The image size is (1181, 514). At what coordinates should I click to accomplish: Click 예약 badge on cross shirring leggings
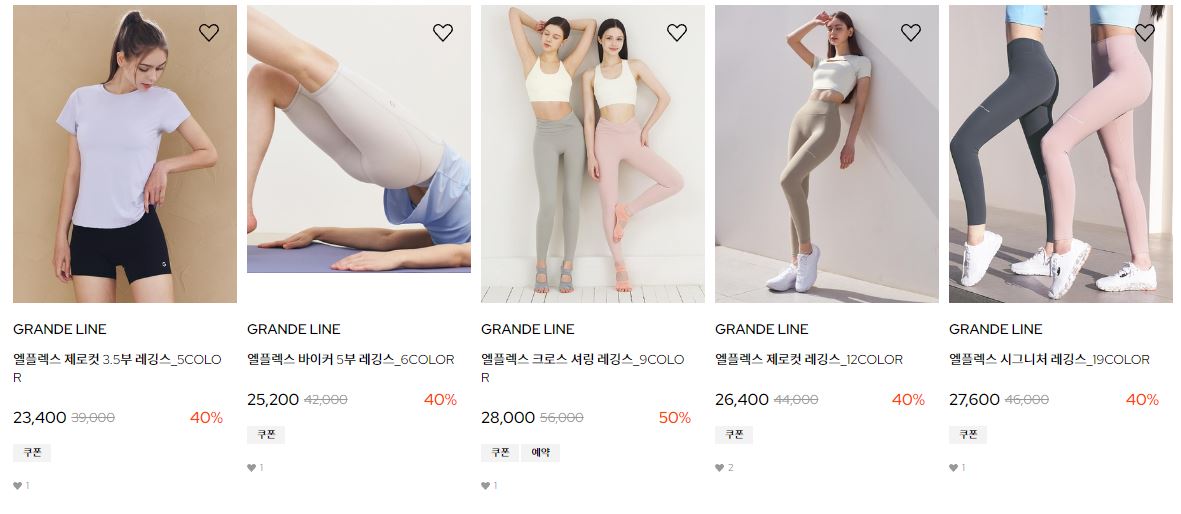[540, 452]
